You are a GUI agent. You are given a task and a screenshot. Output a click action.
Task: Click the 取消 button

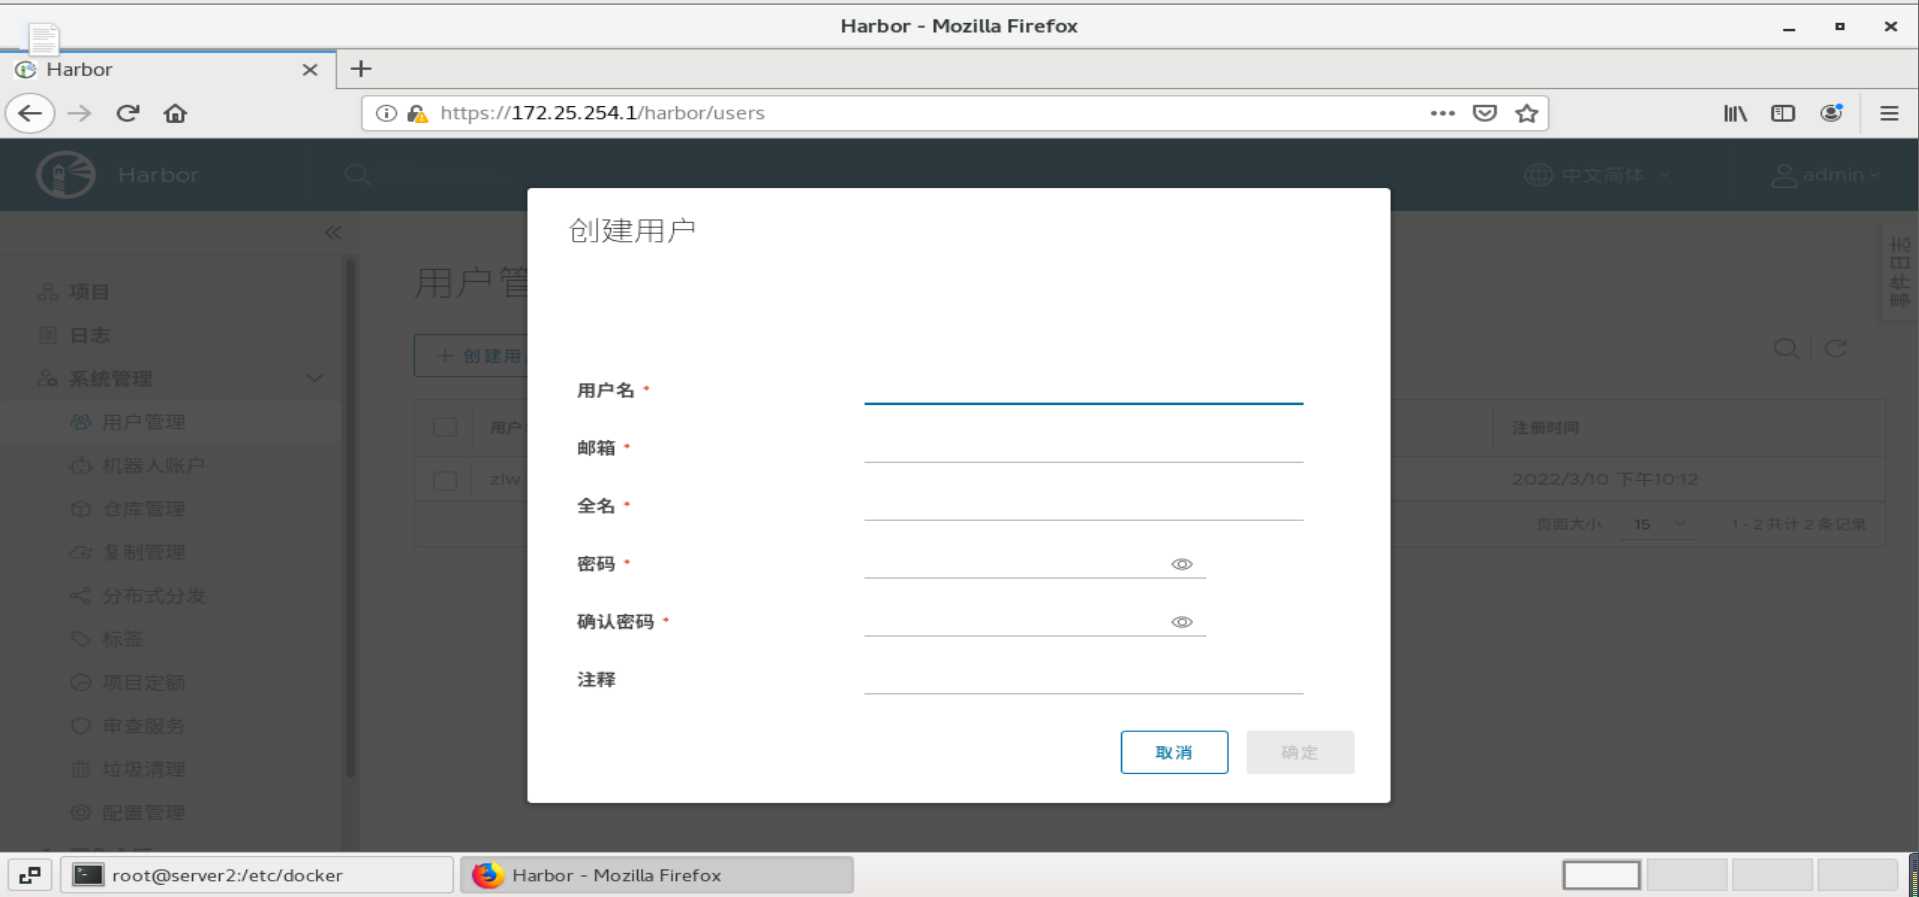click(x=1174, y=752)
